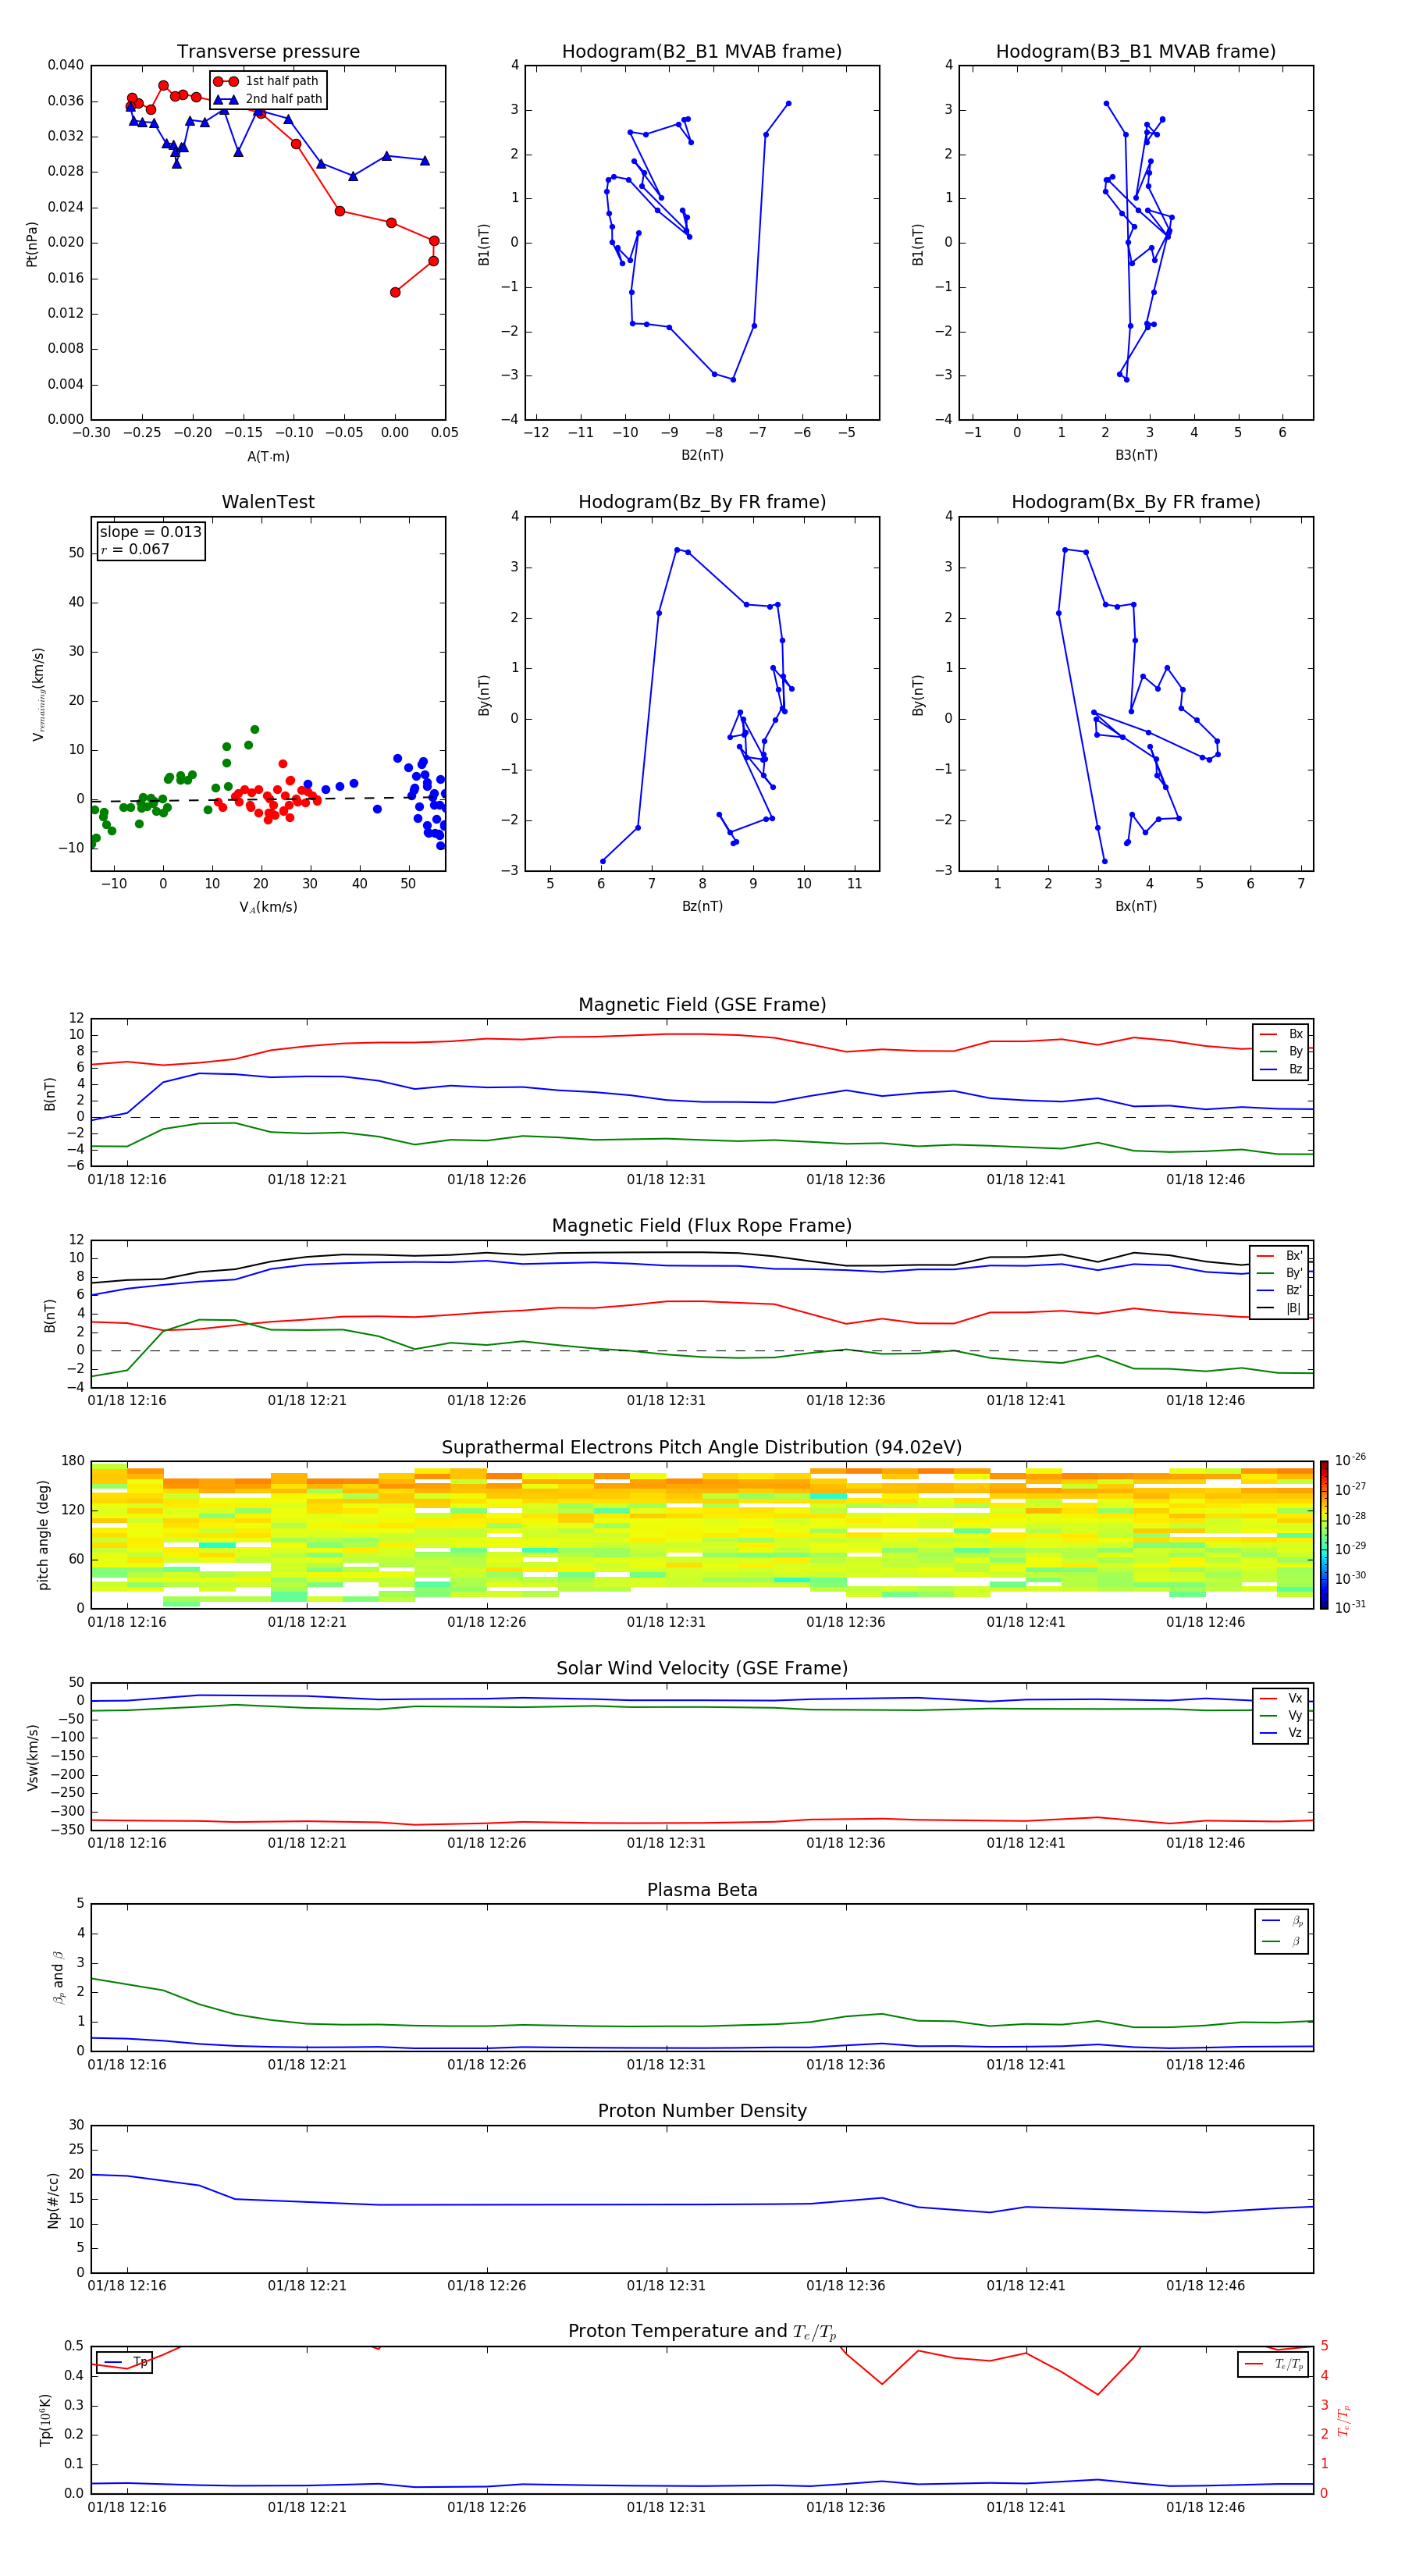
Task: Click the '10^-26' colorbar label
Action: tap(1350, 1460)
